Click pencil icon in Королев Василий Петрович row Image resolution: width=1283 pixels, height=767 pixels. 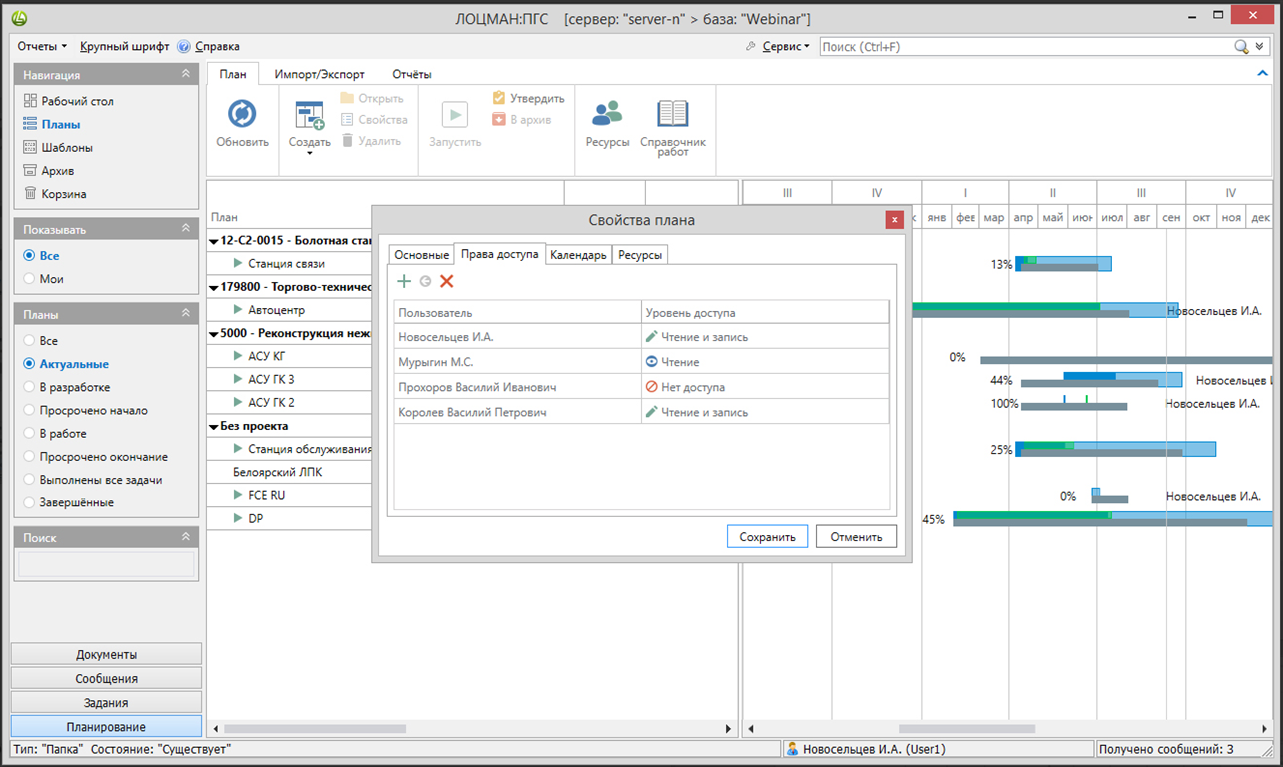[651, 412]
